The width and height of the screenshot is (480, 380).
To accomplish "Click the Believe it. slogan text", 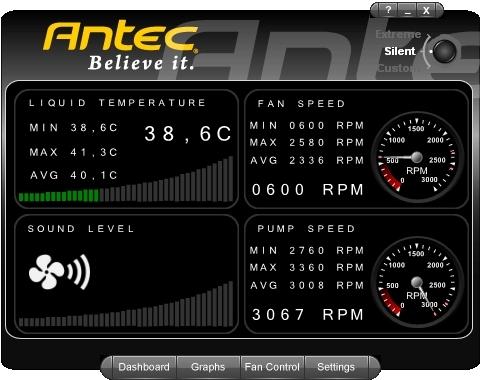I will tap(141, 63).
